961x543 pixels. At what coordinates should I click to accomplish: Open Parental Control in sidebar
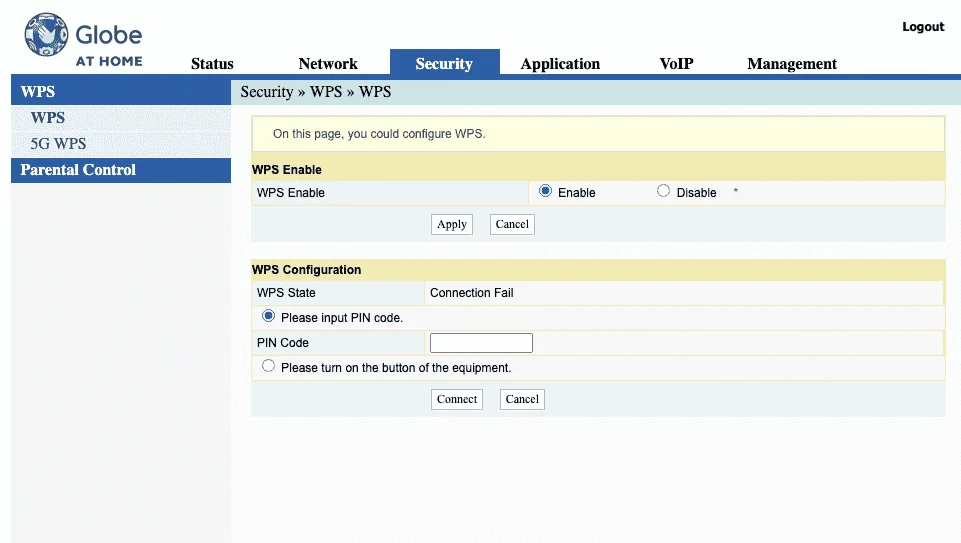(121, 170)
